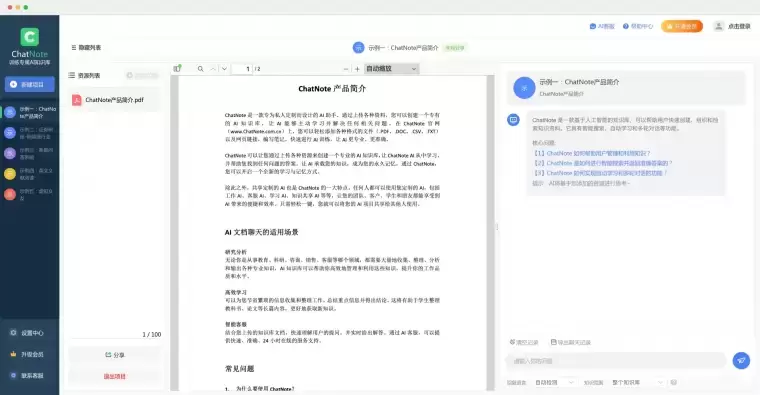Click the AI assistant link in top bar
Image resolution: width=760 pixels, height=395 pixels.
coord(602,26)
